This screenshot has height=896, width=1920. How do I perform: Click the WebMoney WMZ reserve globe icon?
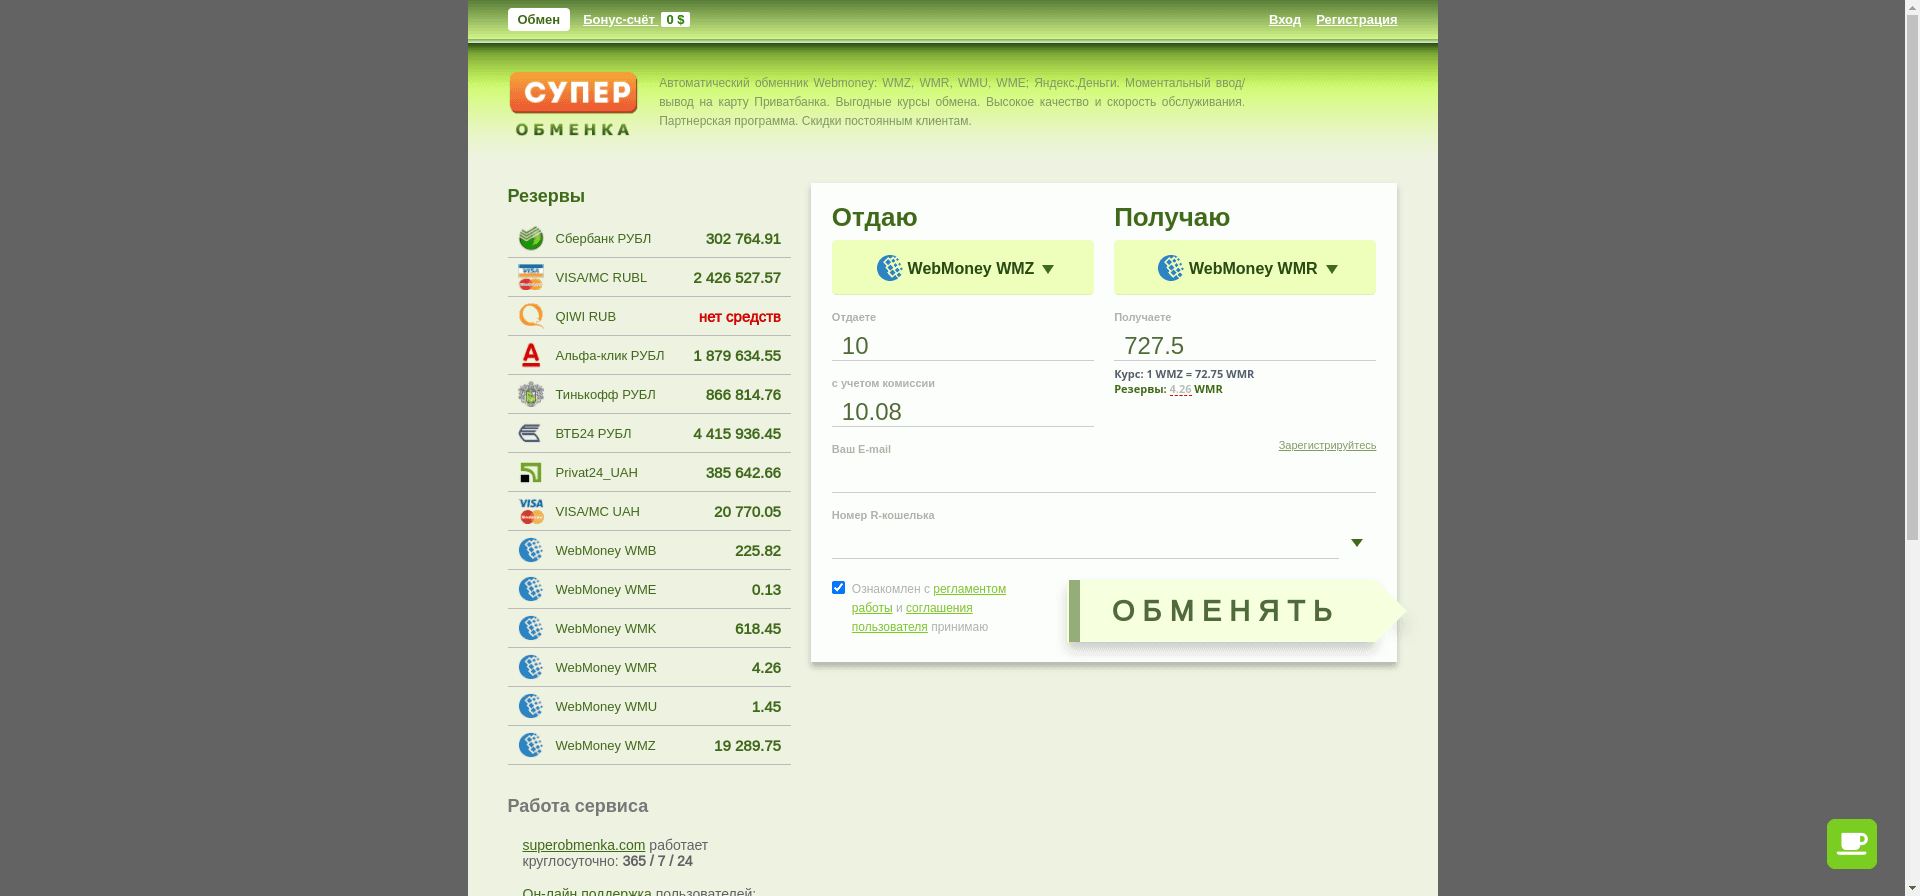pyautogui.click(x=531, y=745)
